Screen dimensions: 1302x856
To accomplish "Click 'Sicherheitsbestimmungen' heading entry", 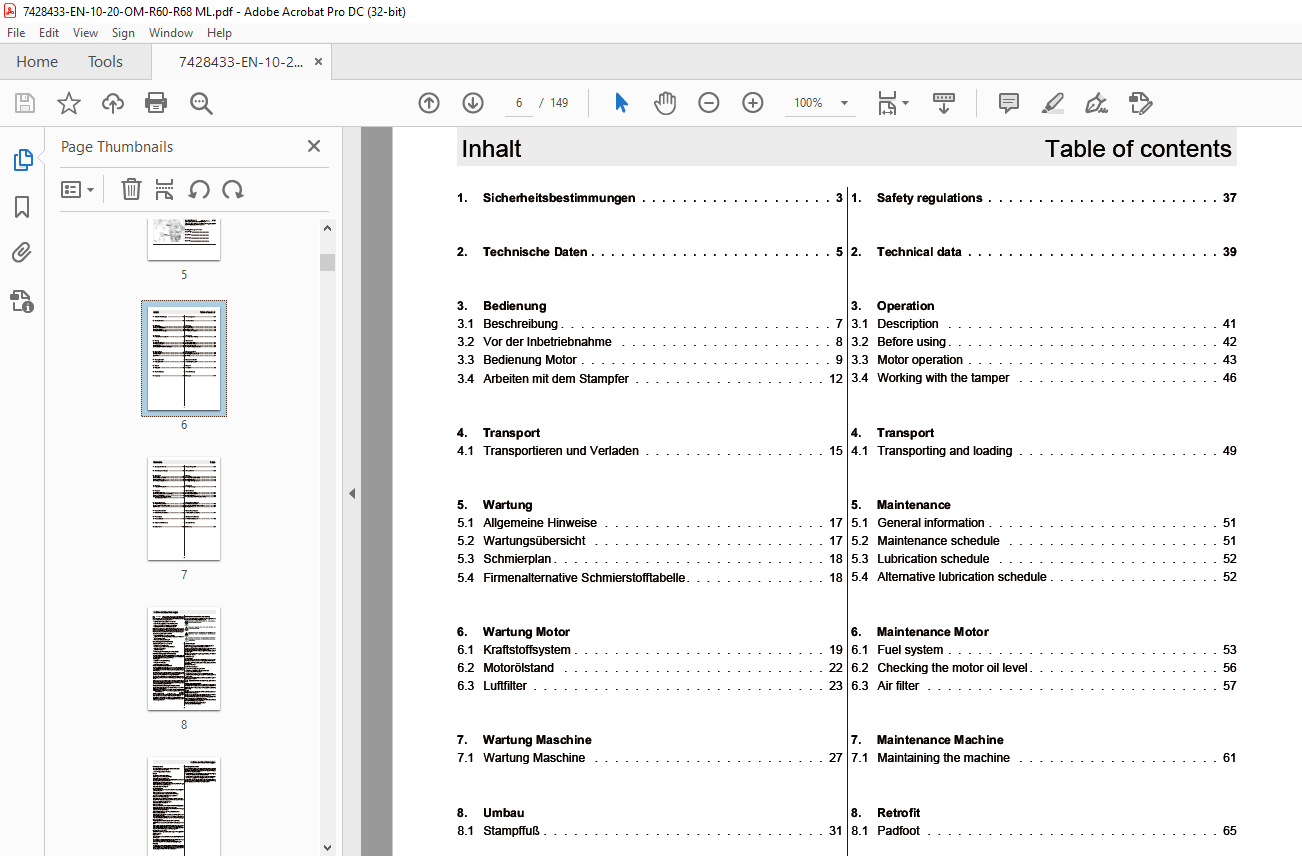I will [x=650, y=198].
